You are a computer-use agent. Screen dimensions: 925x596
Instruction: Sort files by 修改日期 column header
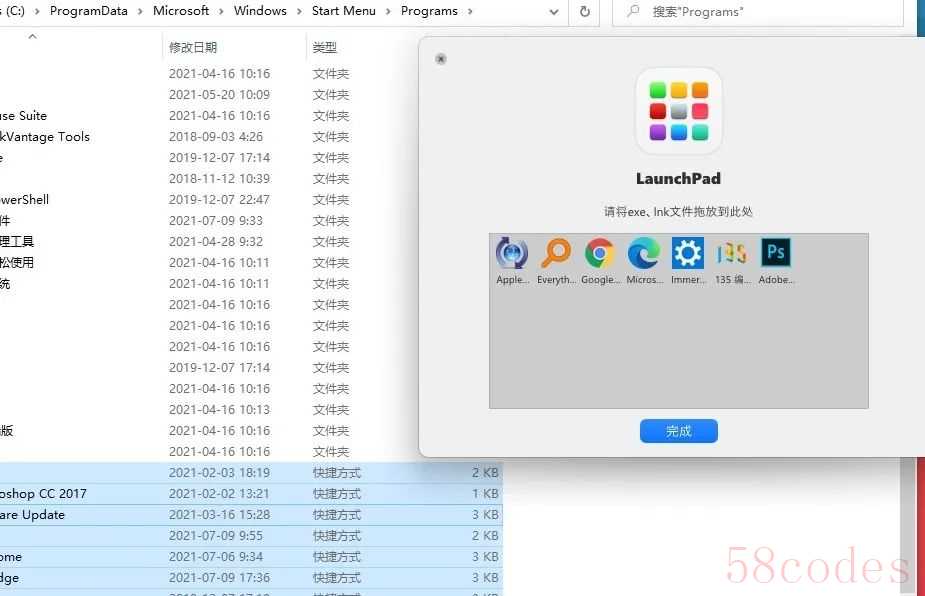pyautogui.click(x=193, y=47)
